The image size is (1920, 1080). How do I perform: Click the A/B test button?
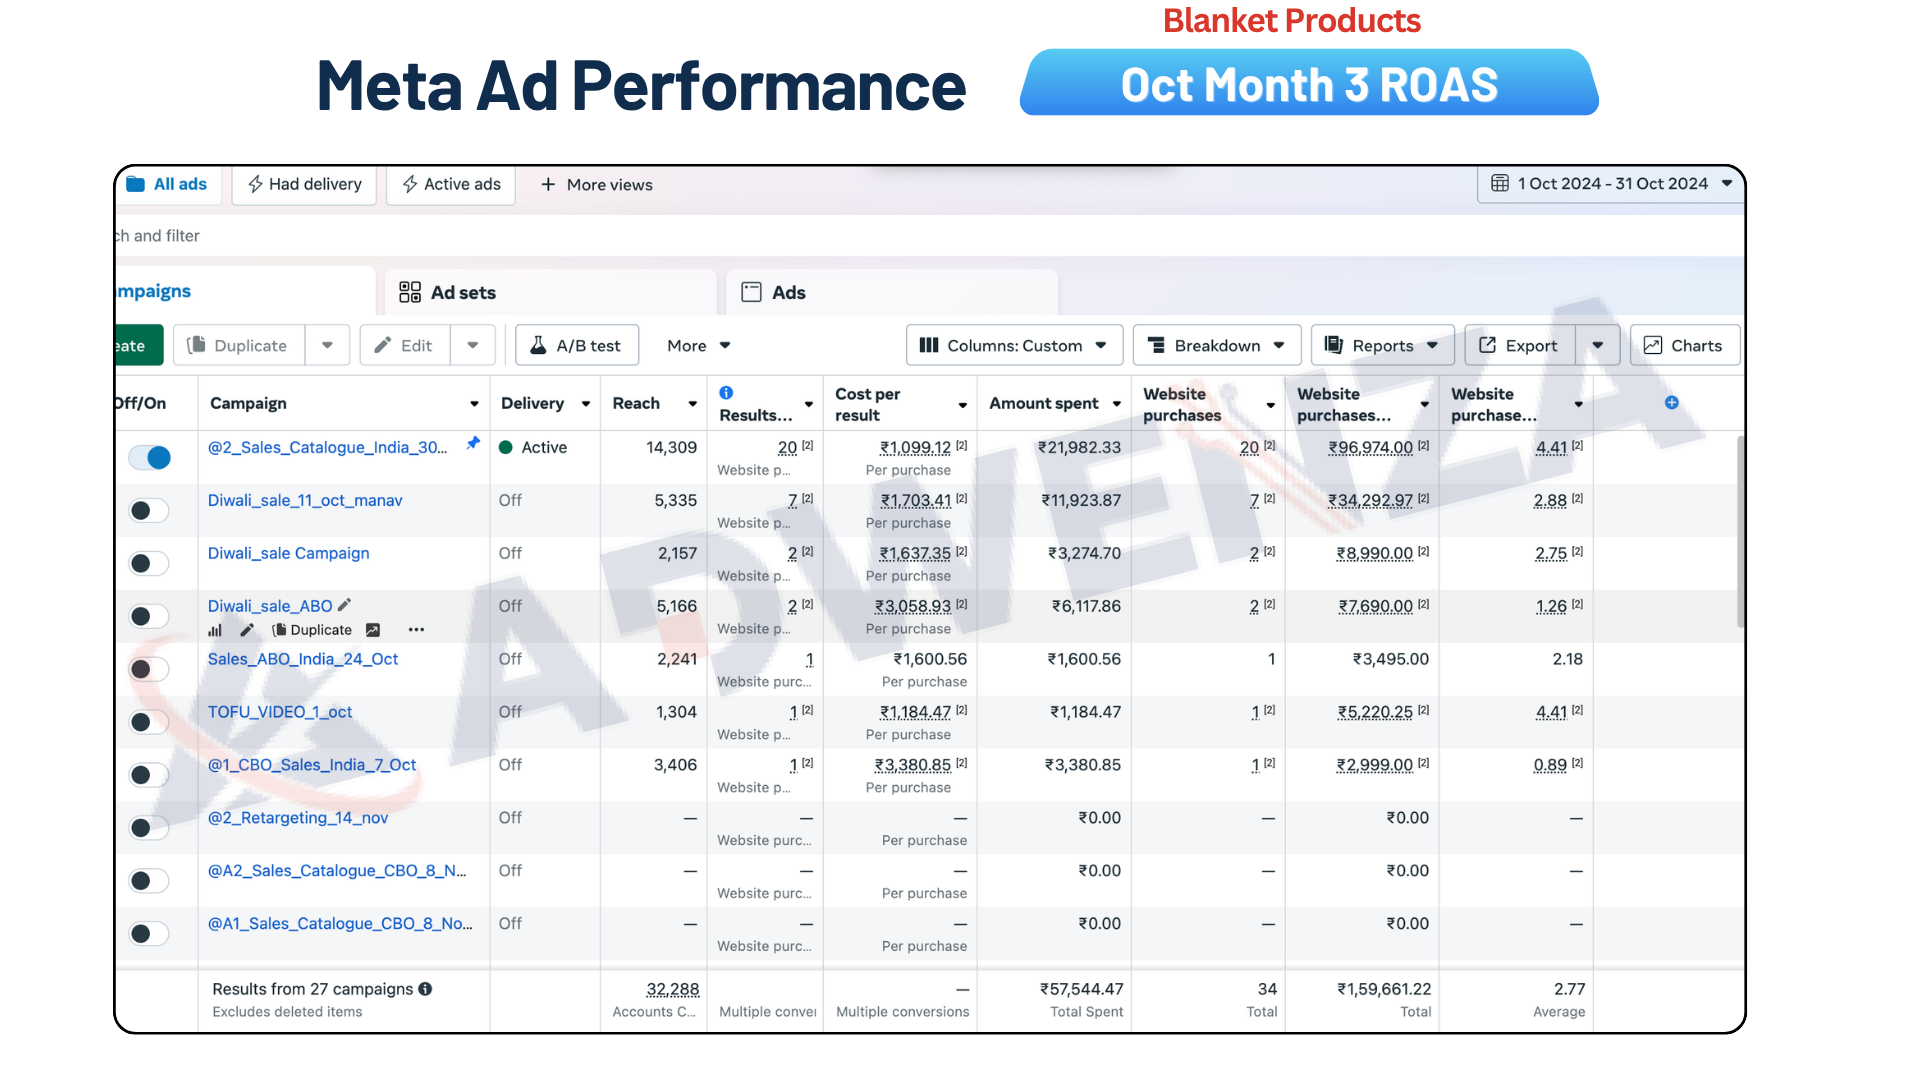577,345
